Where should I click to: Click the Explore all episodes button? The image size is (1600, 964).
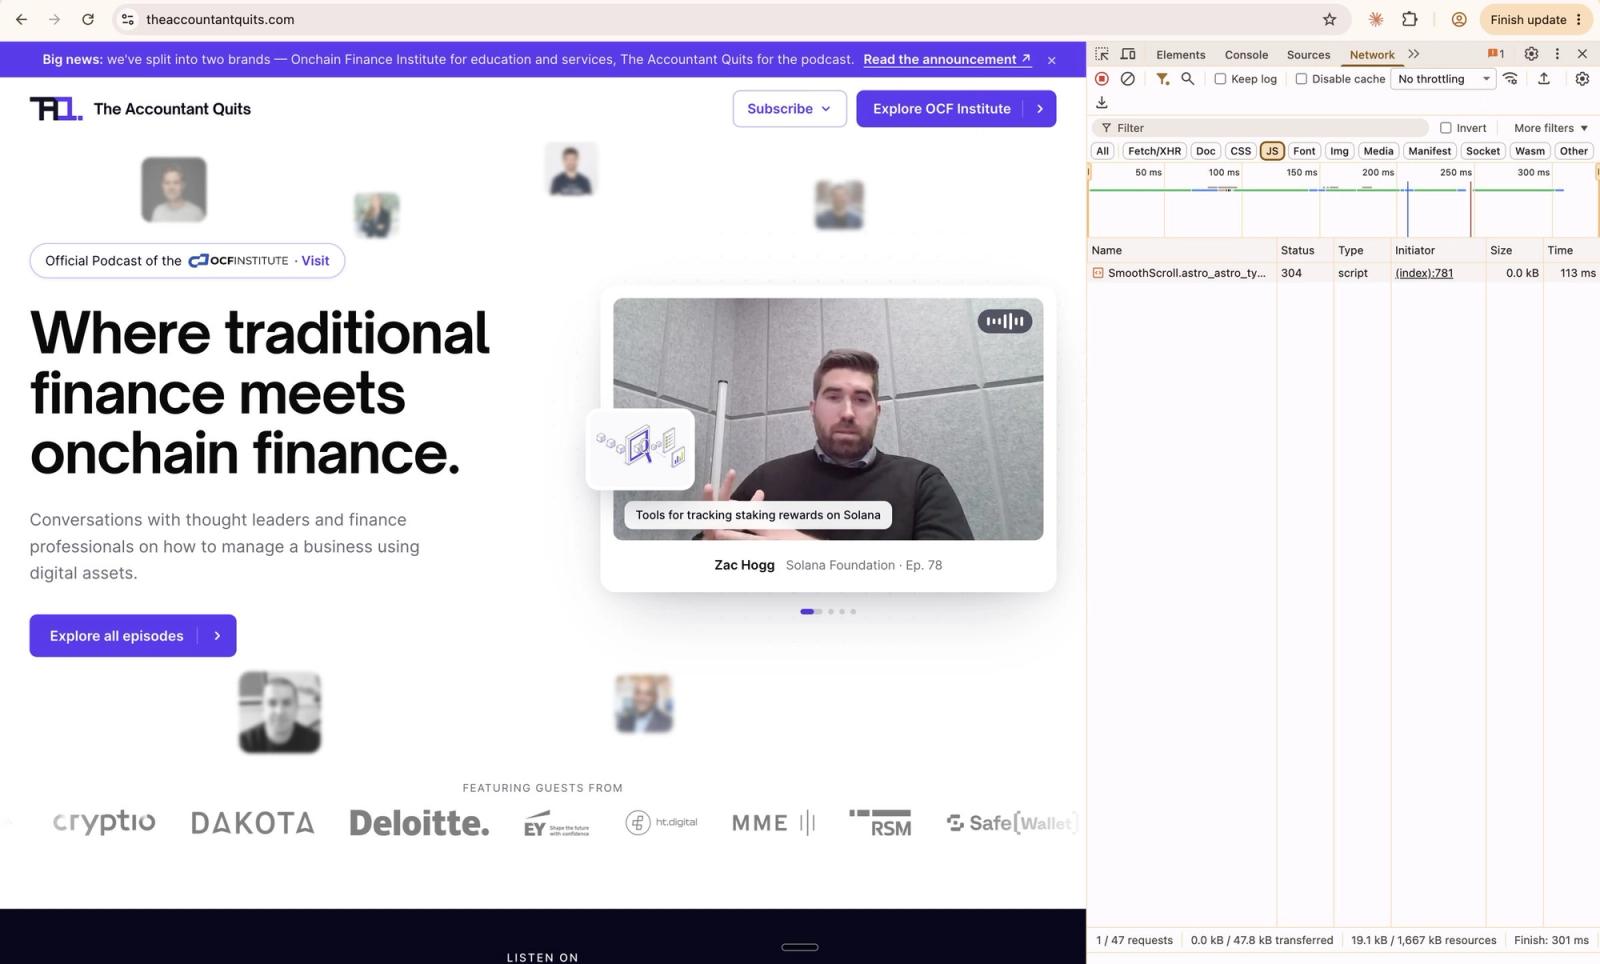click(x=133, y=636)
